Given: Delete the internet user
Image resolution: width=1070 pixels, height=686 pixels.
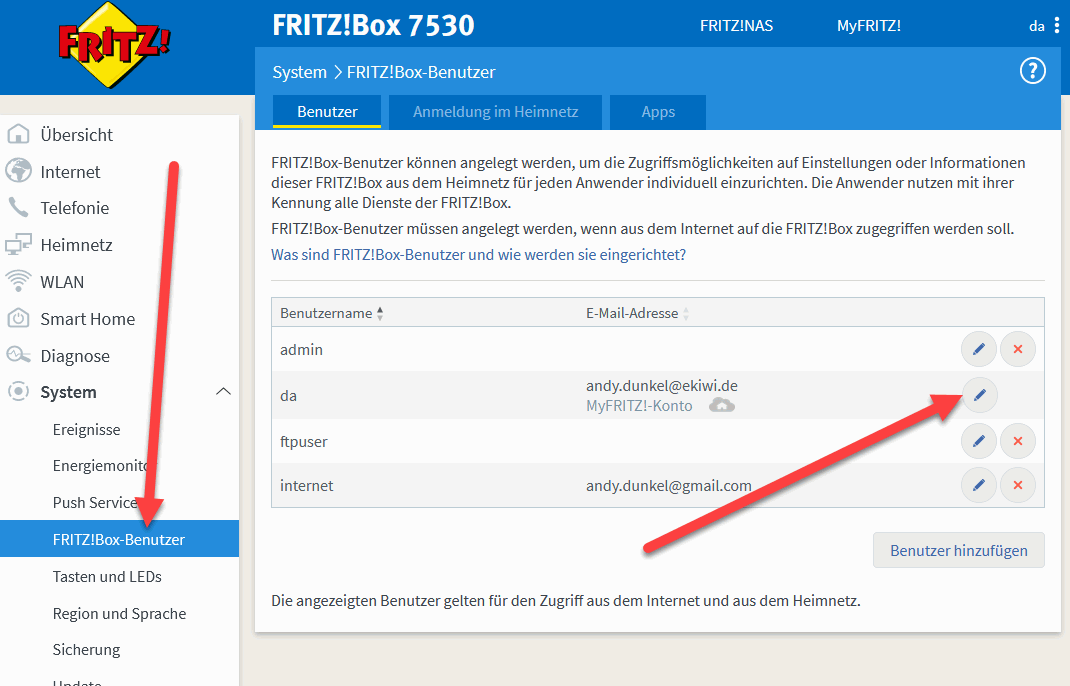Looking at the screenshot, I should click(x=1017, y=485).
